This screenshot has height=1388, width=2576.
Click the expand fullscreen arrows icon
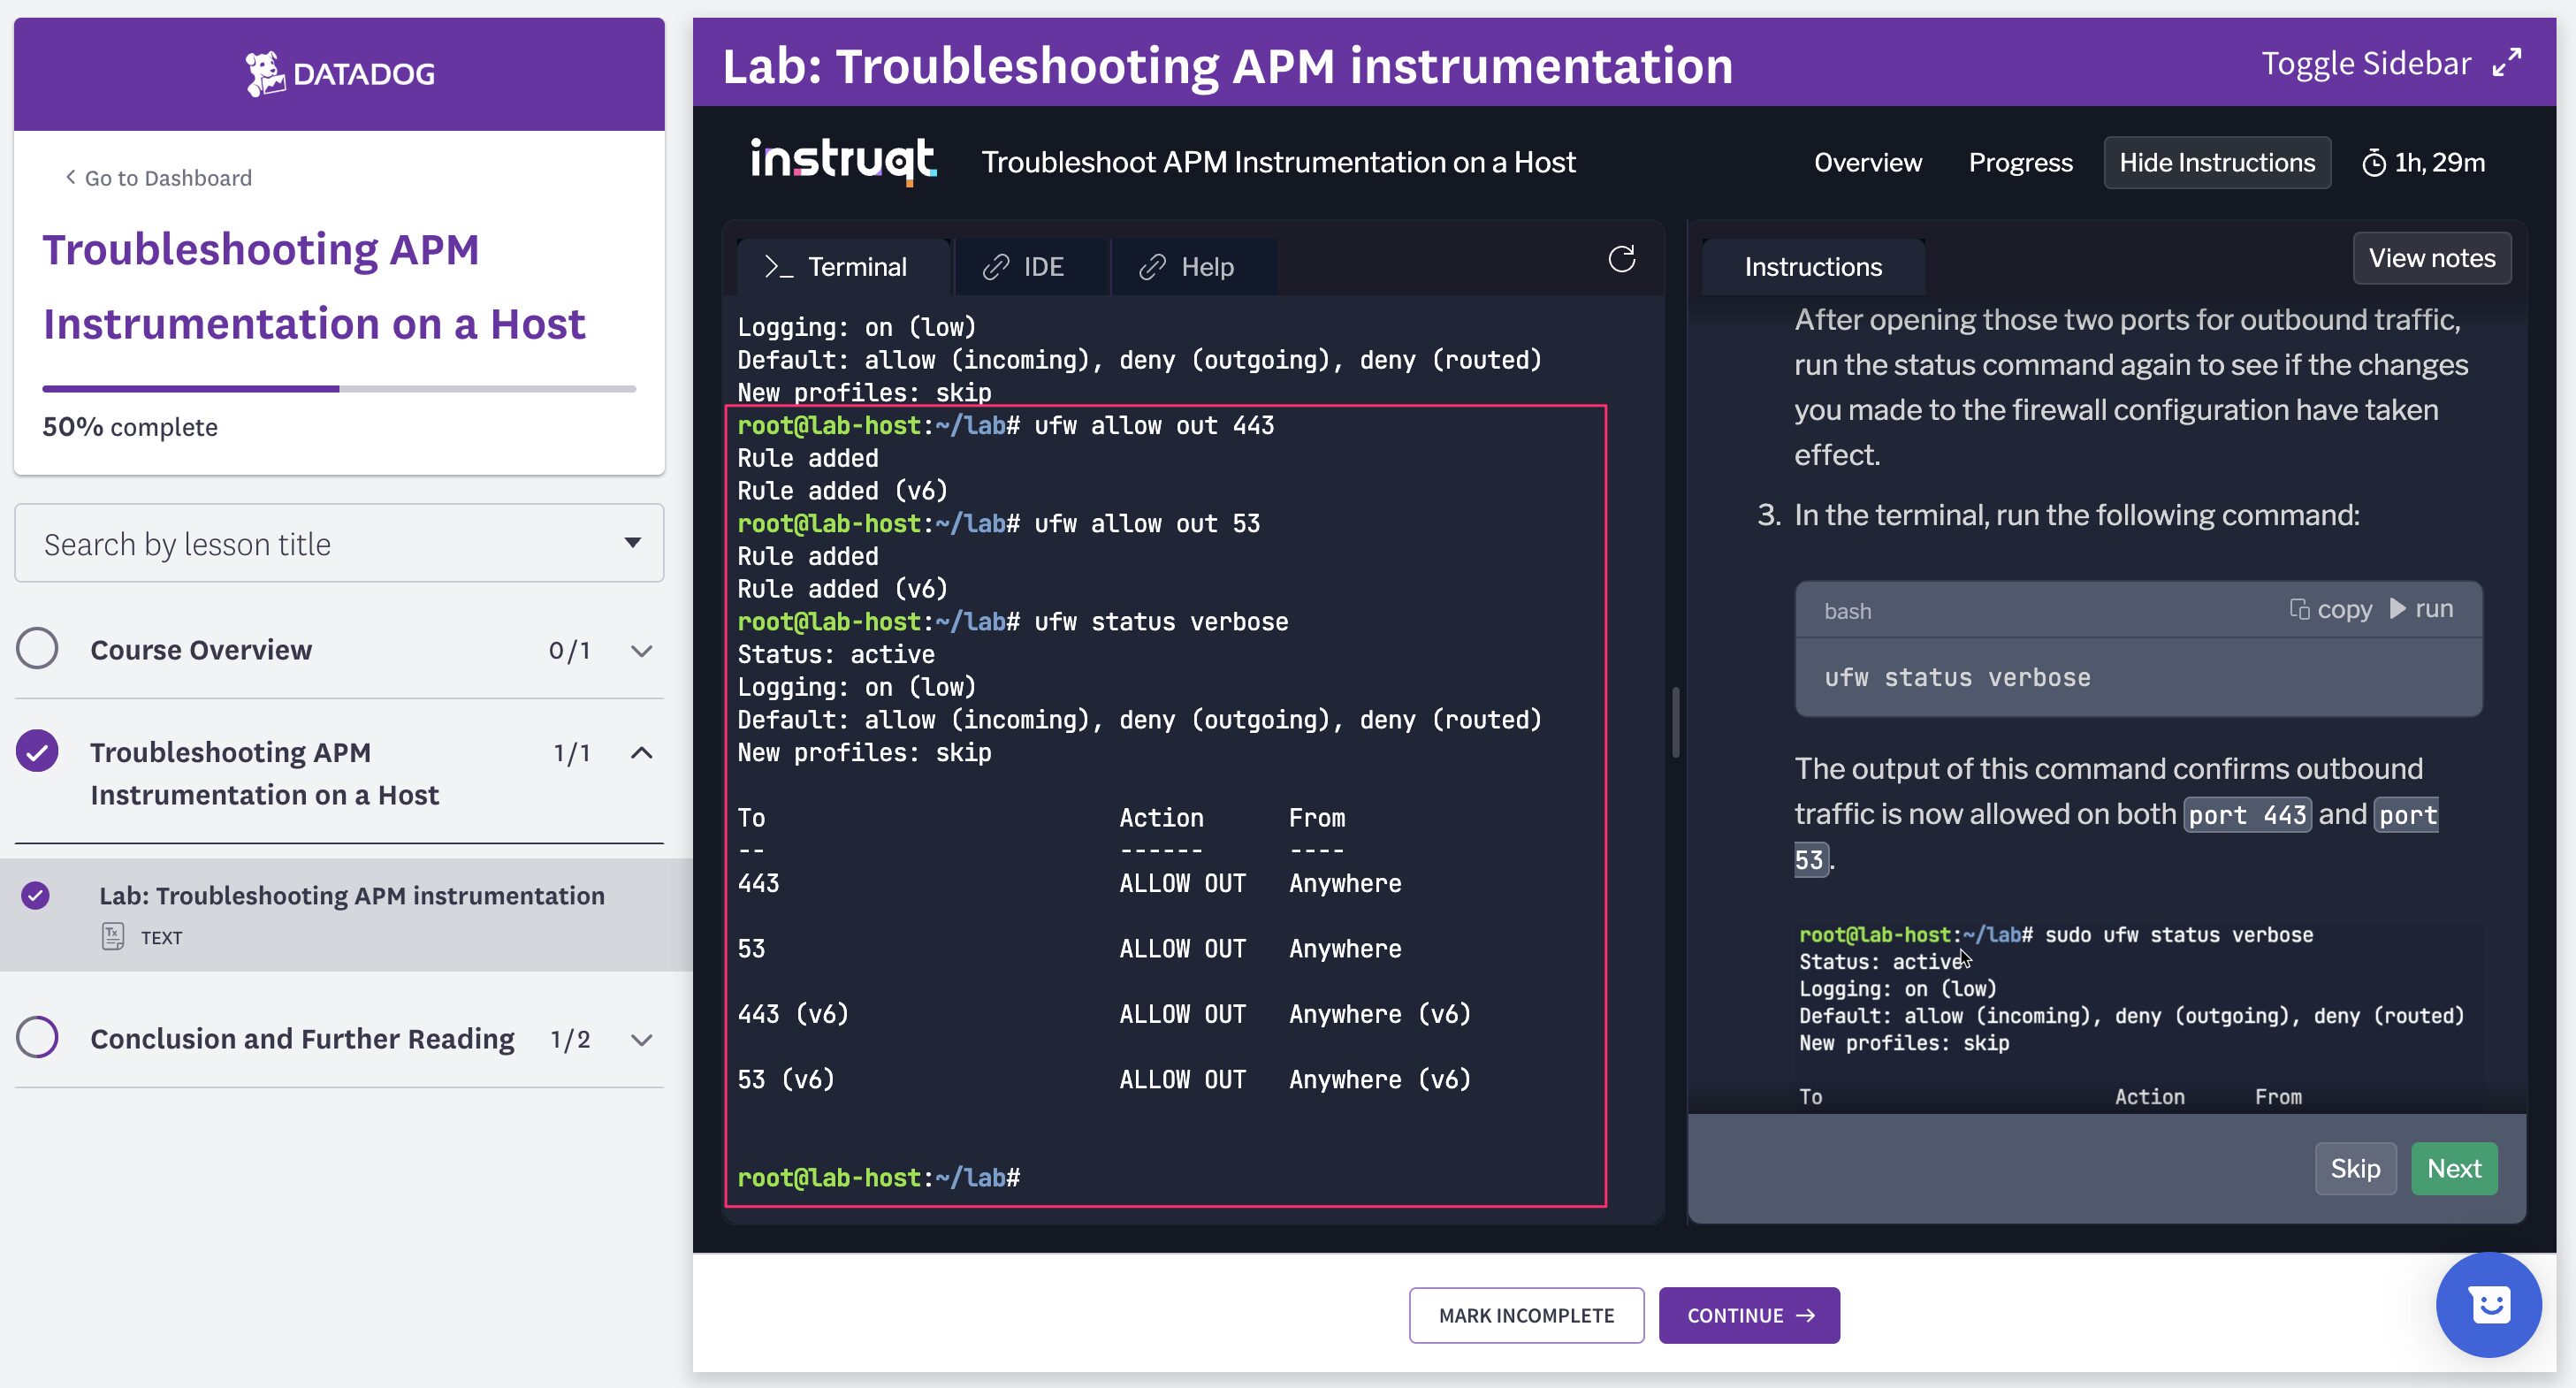(2507, 63)
